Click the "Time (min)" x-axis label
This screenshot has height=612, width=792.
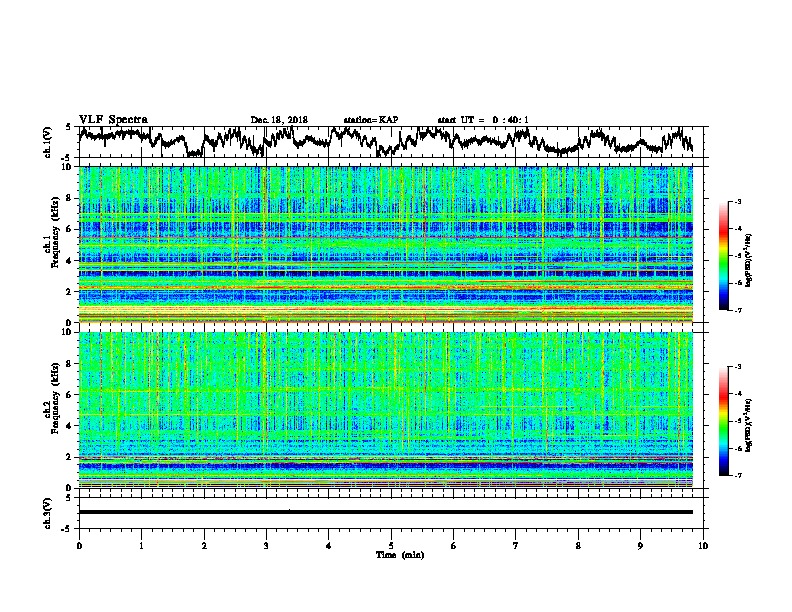[400, 555]
